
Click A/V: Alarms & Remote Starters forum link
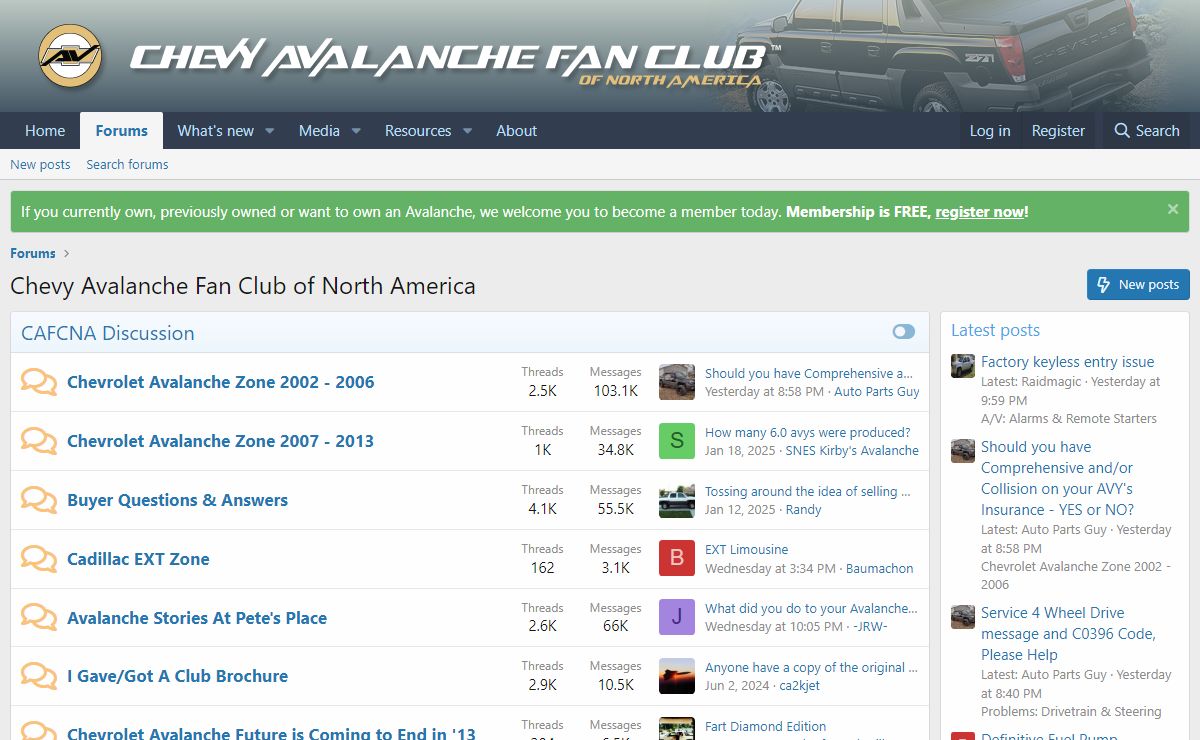pos(1069,418)
